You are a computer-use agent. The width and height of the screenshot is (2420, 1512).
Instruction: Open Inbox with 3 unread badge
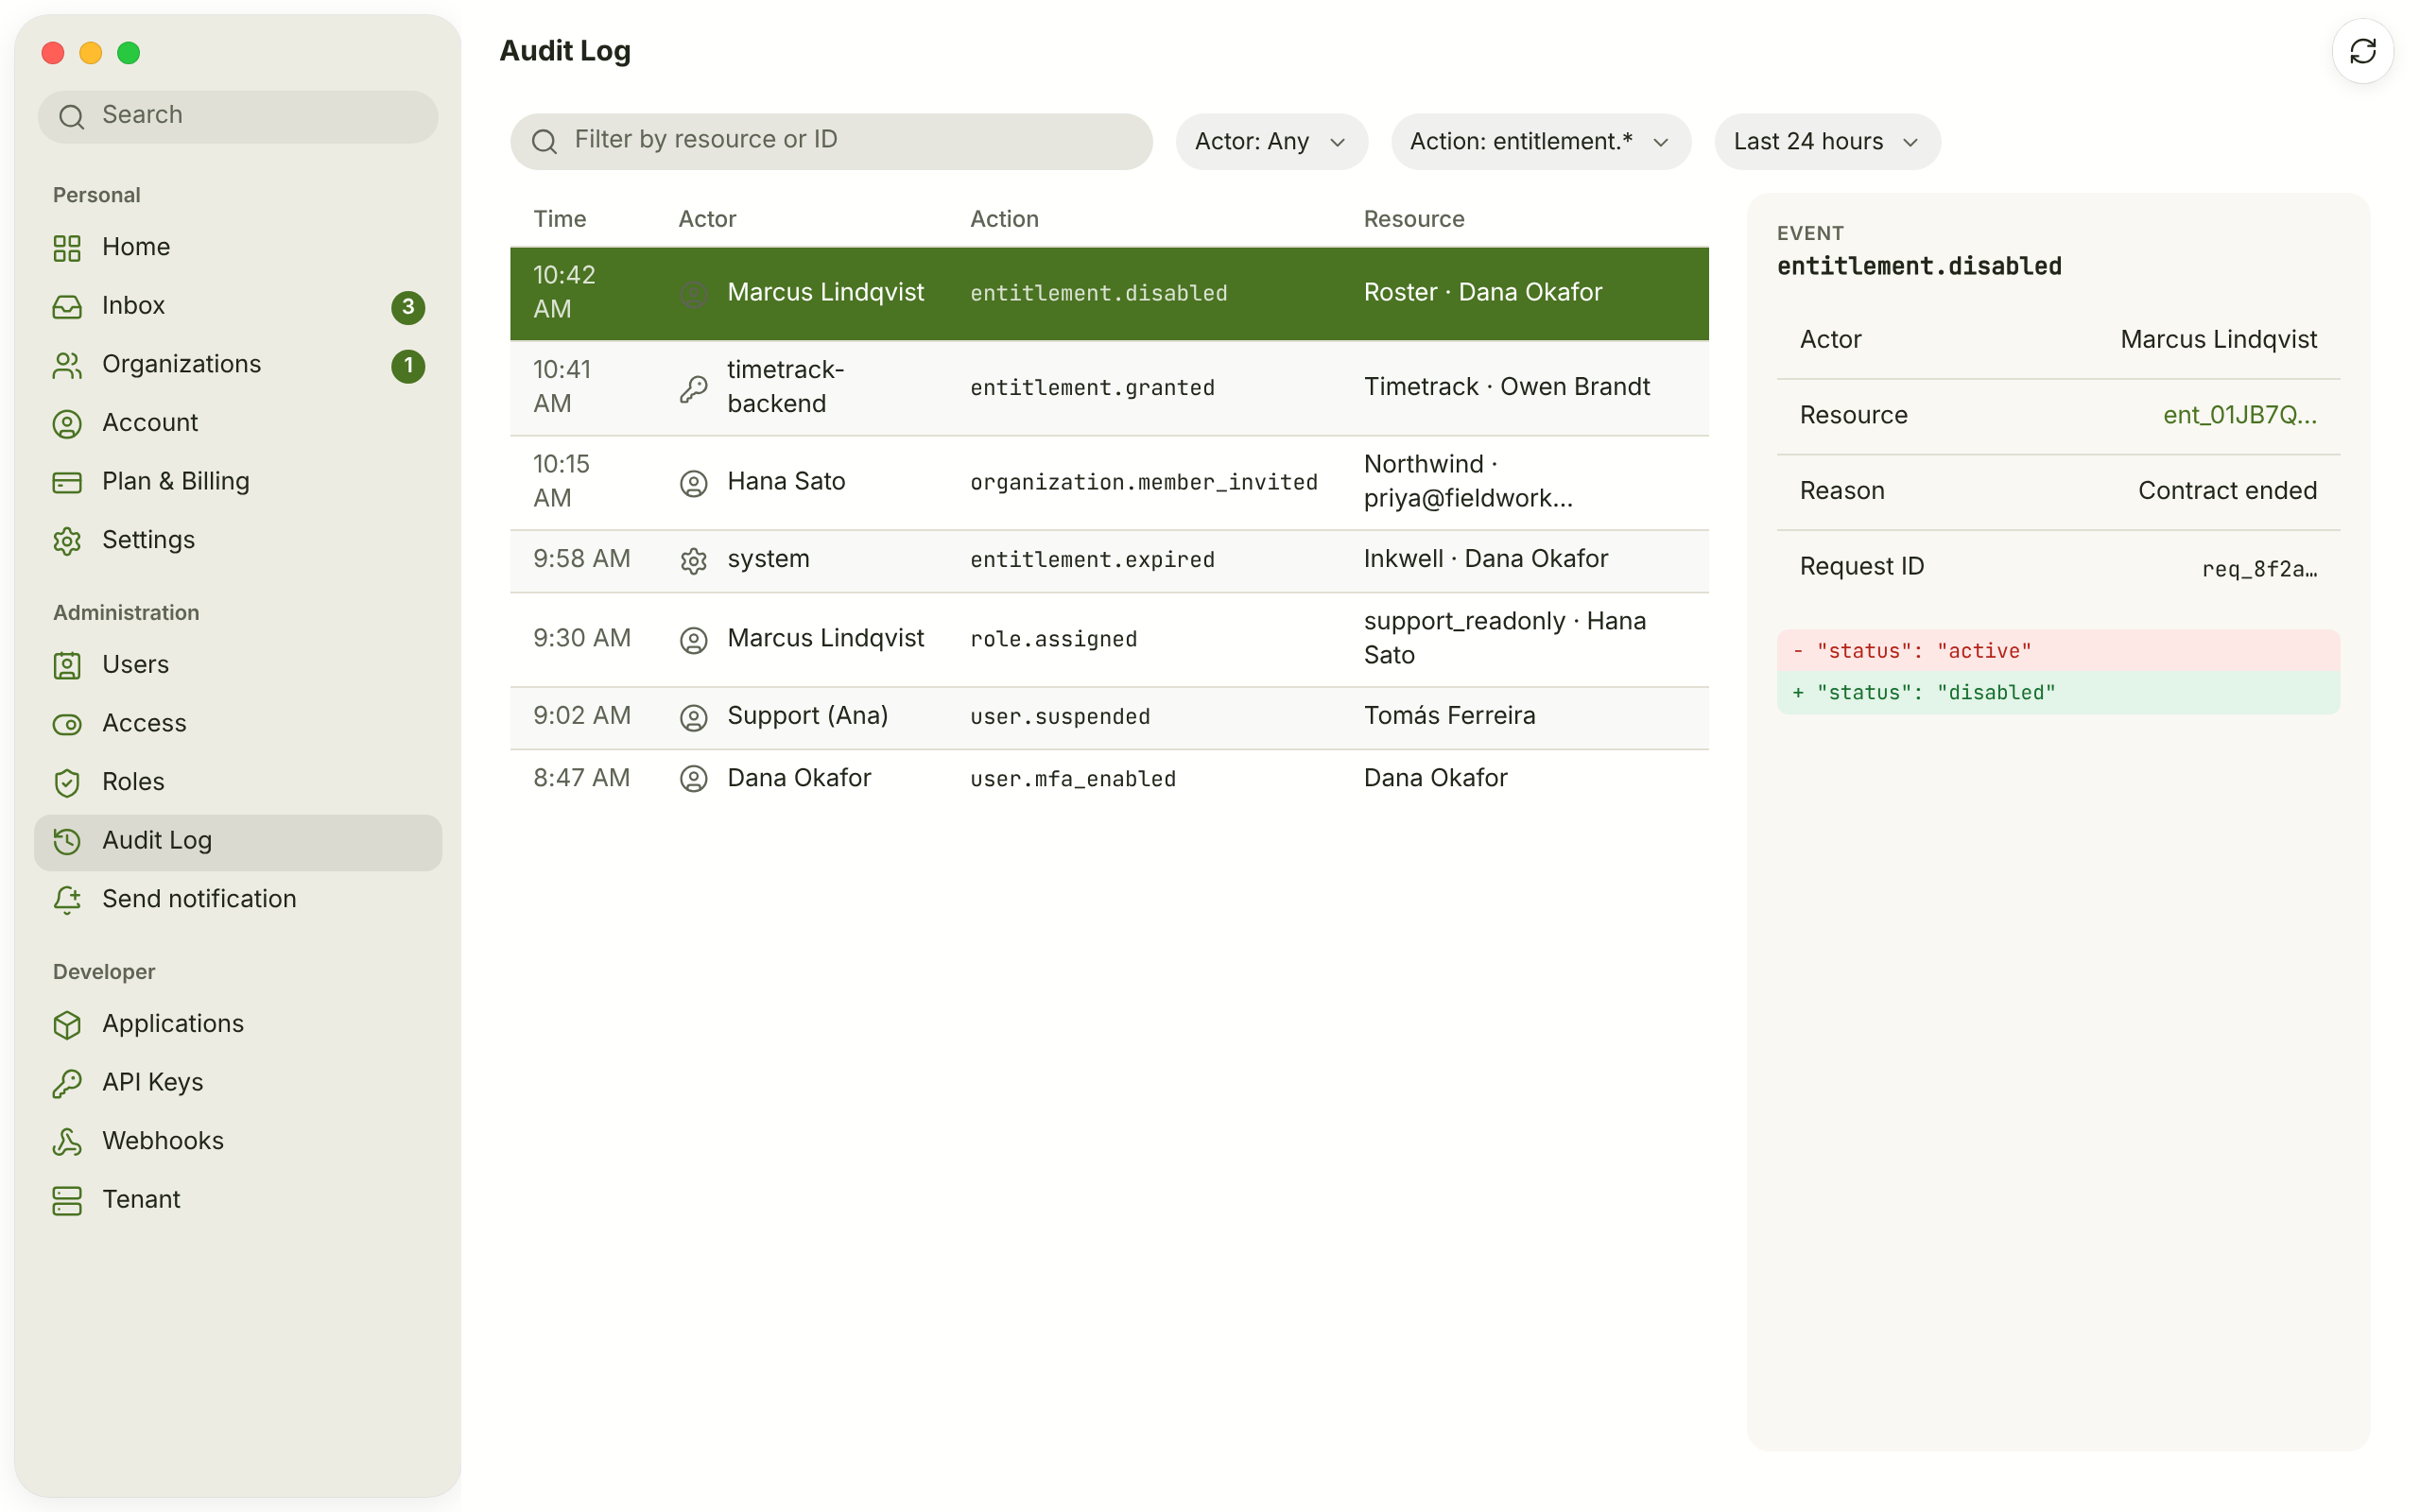point(238,306)
